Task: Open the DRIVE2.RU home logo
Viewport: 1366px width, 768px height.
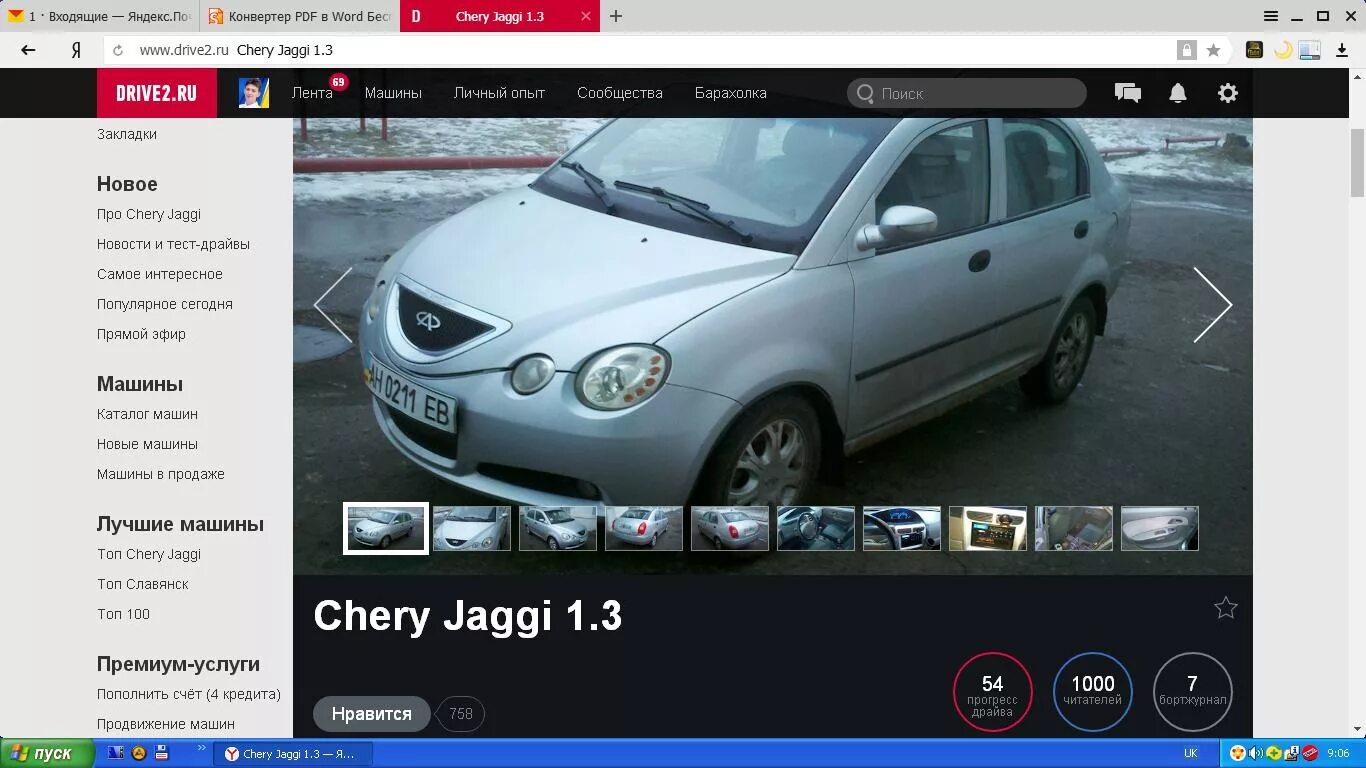Action: pos(156,93)
